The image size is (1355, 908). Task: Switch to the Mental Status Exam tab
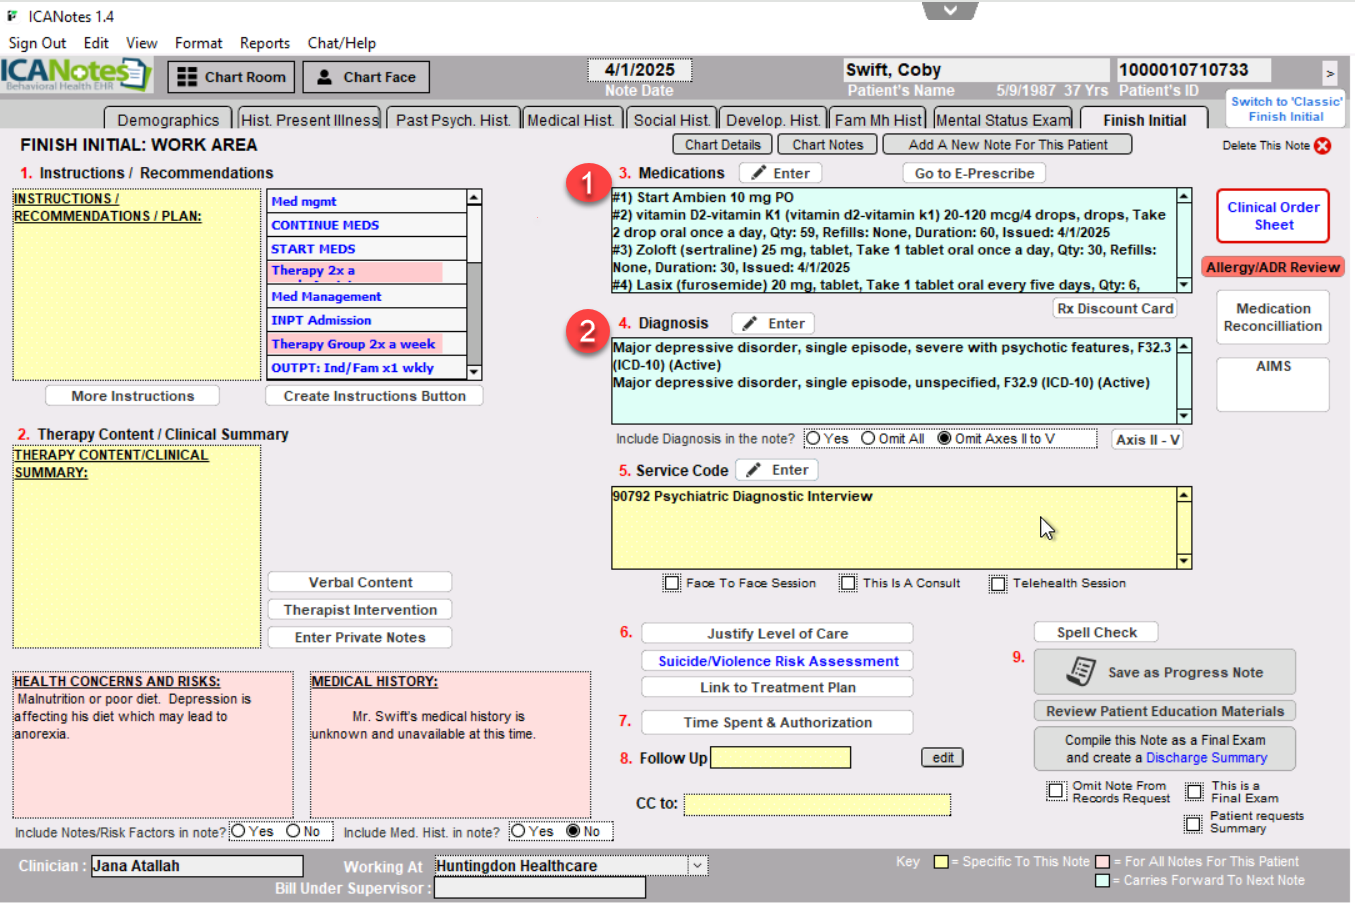1003,120
